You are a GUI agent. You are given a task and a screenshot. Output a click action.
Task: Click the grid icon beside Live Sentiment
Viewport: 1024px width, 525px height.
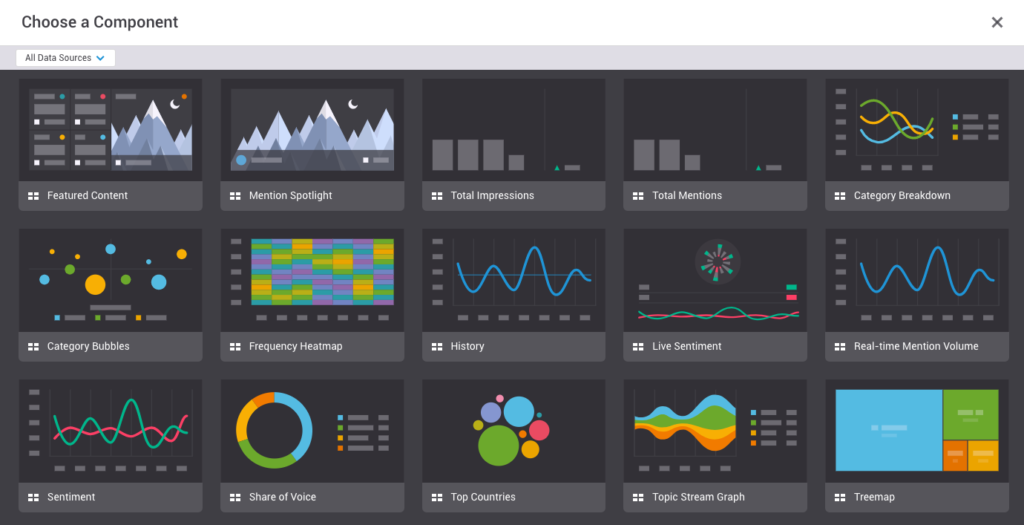click(638, 347)
